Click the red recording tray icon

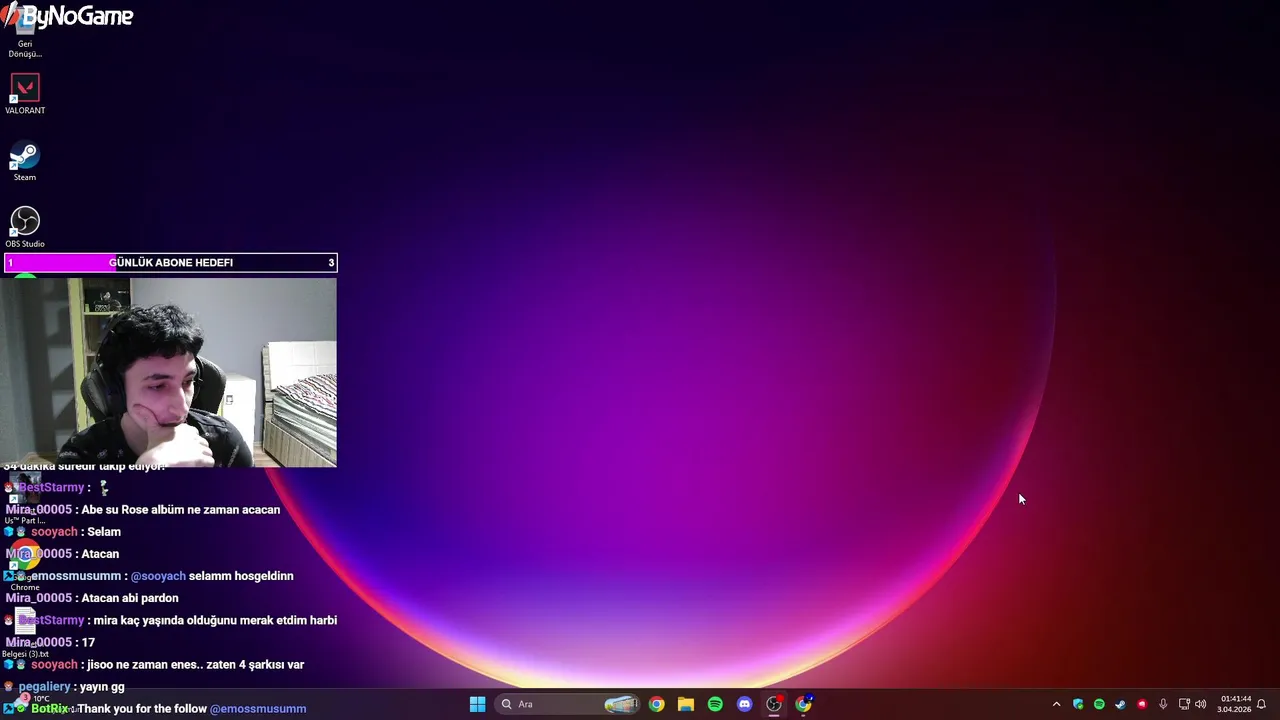pos(1141,704)
